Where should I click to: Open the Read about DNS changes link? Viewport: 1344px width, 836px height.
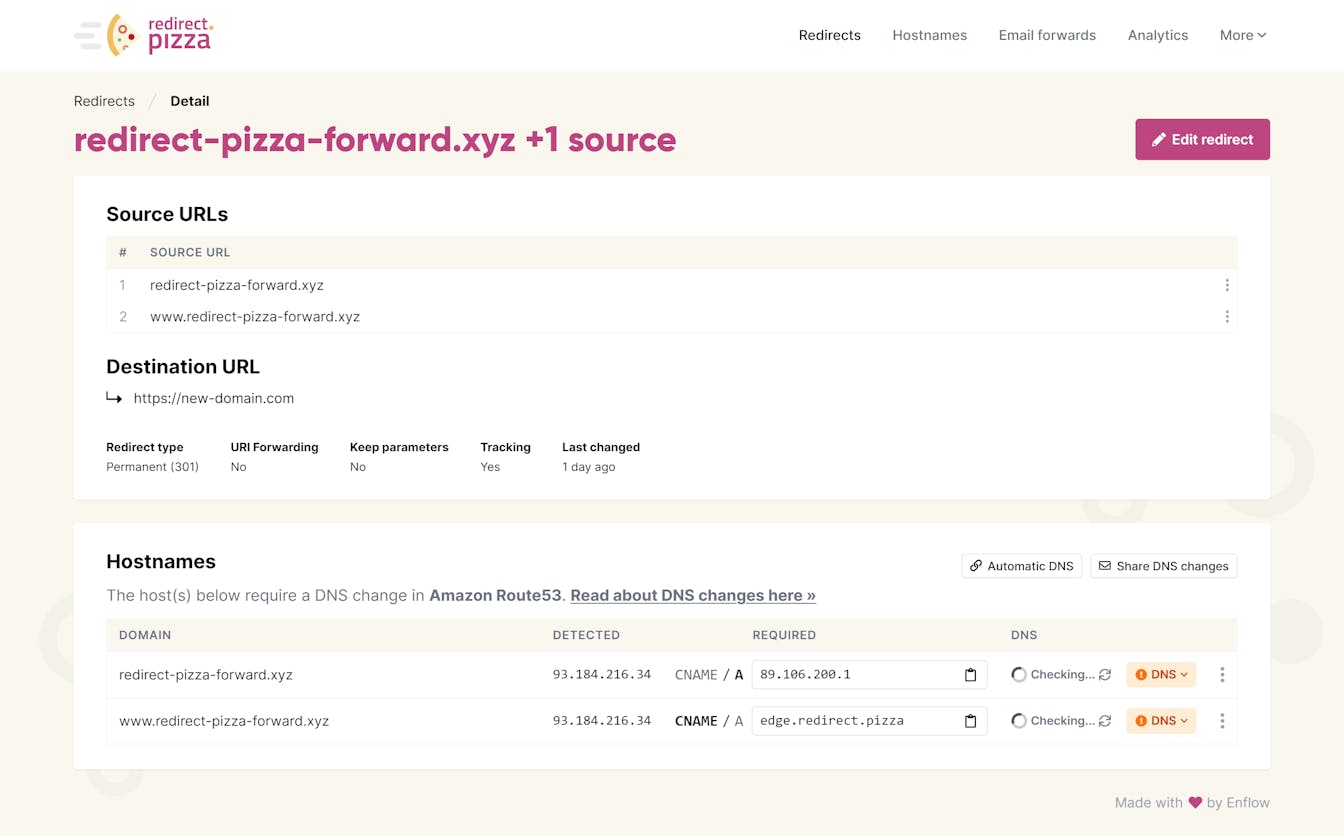(692, 595)
